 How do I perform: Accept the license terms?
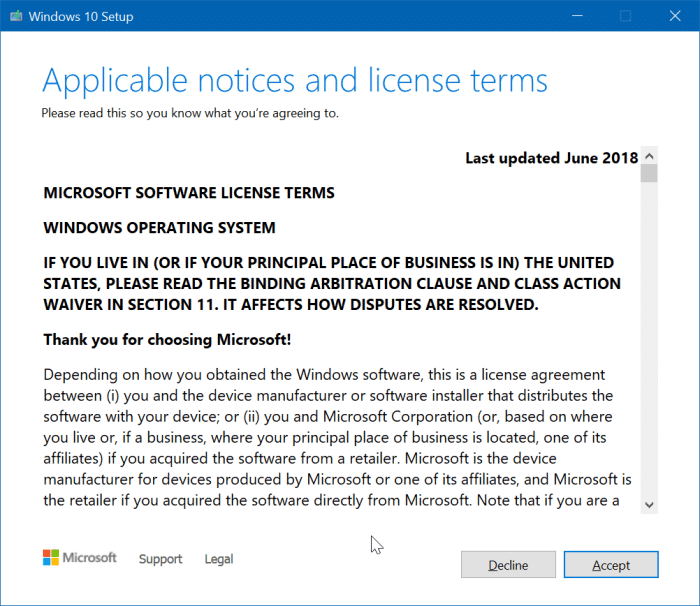[611, 564]
